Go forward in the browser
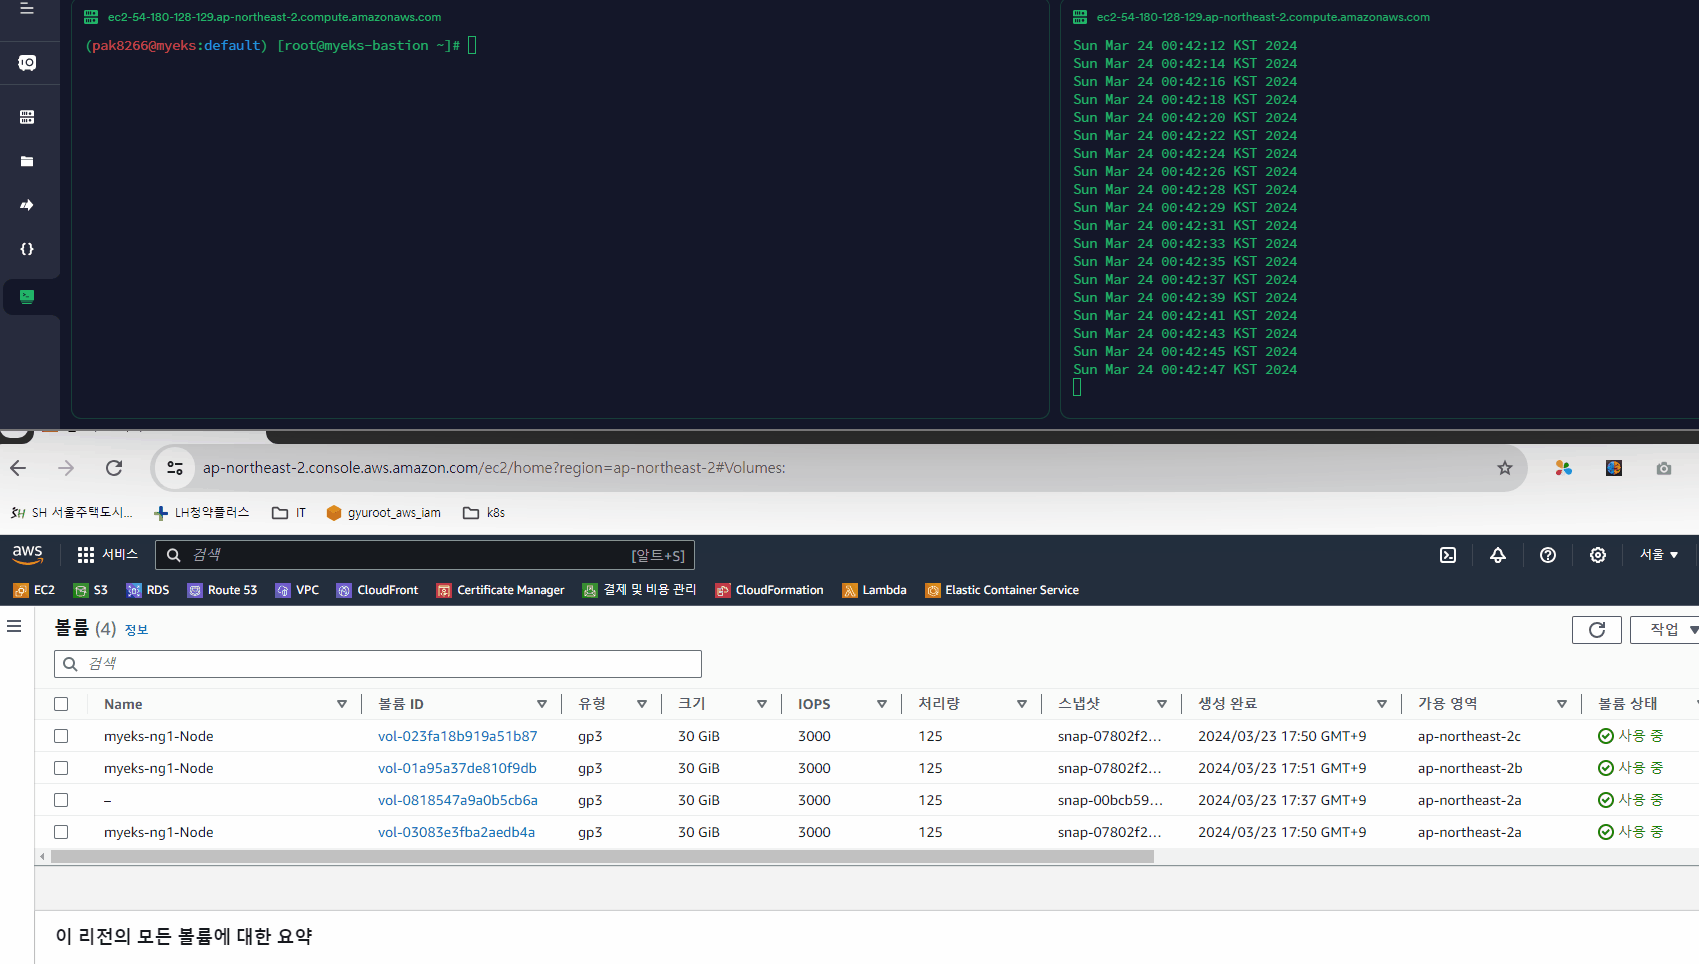Viewport: 1699px width, 964px height. 66,468
